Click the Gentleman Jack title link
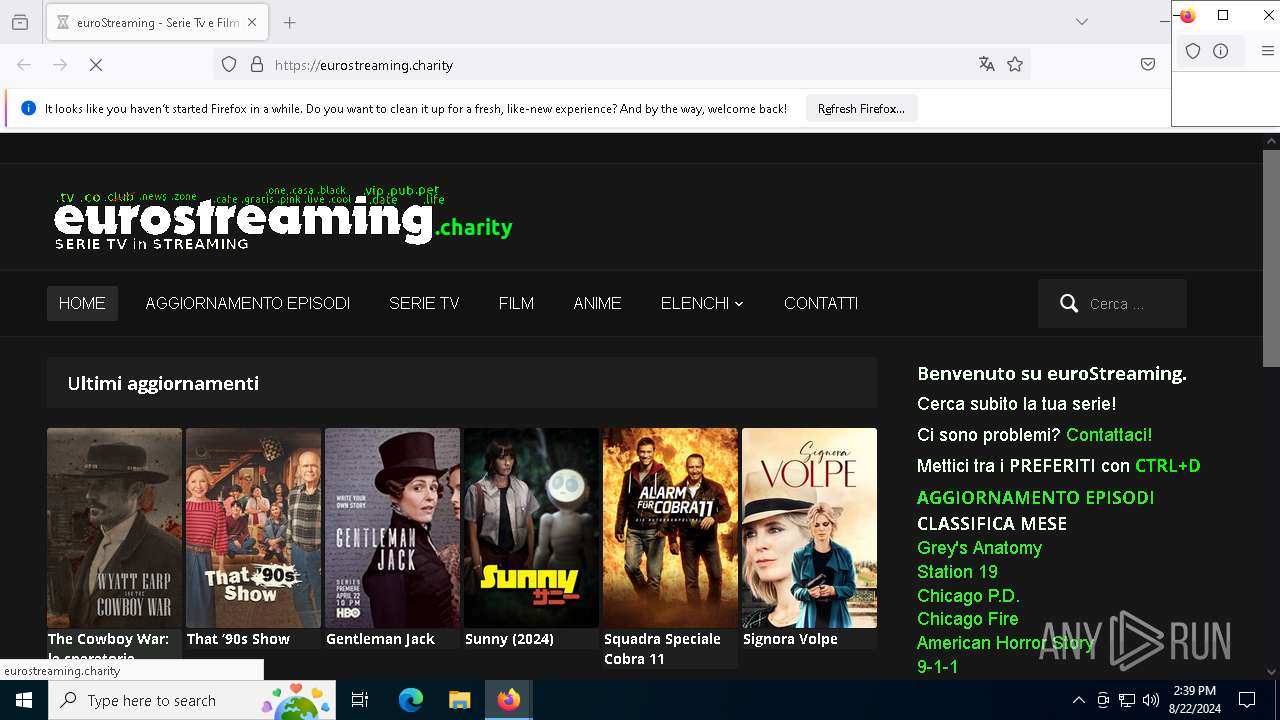Image resolution: width=1280 pixels, height=720 pixels. click(x=380, y=639)
